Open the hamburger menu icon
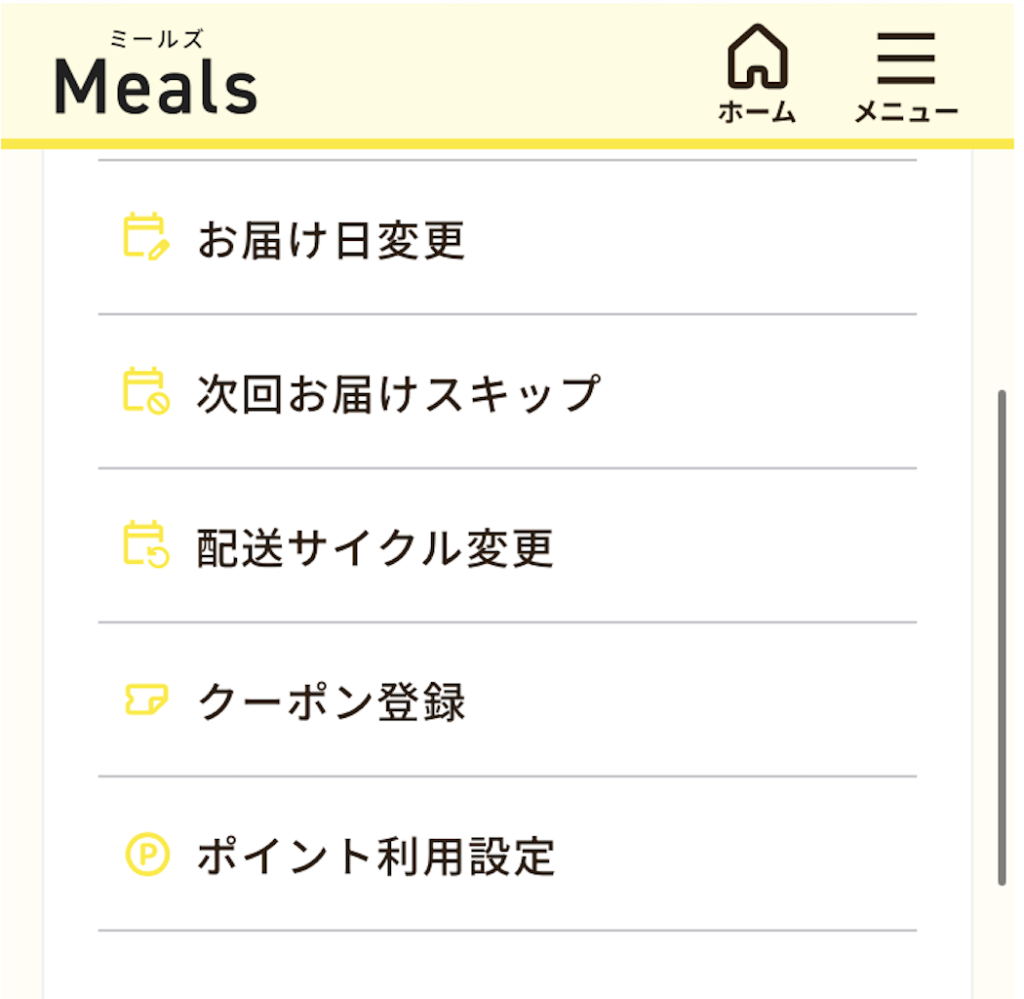The image size is (1024, 999). coord(906,58)
